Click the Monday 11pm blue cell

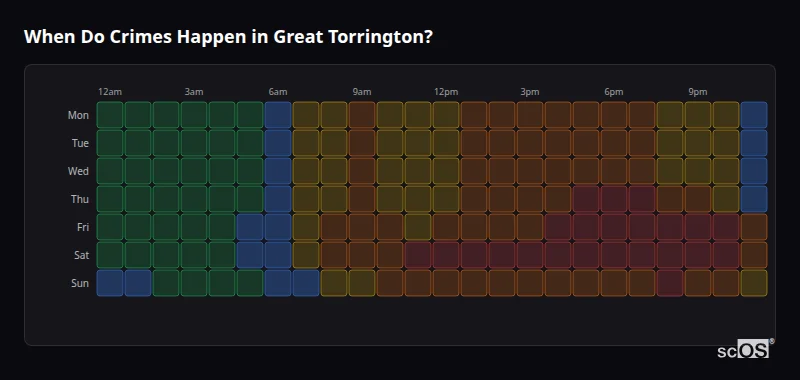754,115
